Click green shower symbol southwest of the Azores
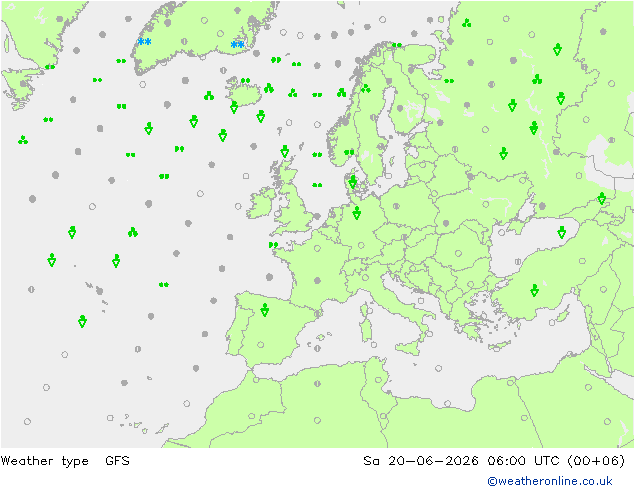 tap(82, 321)
